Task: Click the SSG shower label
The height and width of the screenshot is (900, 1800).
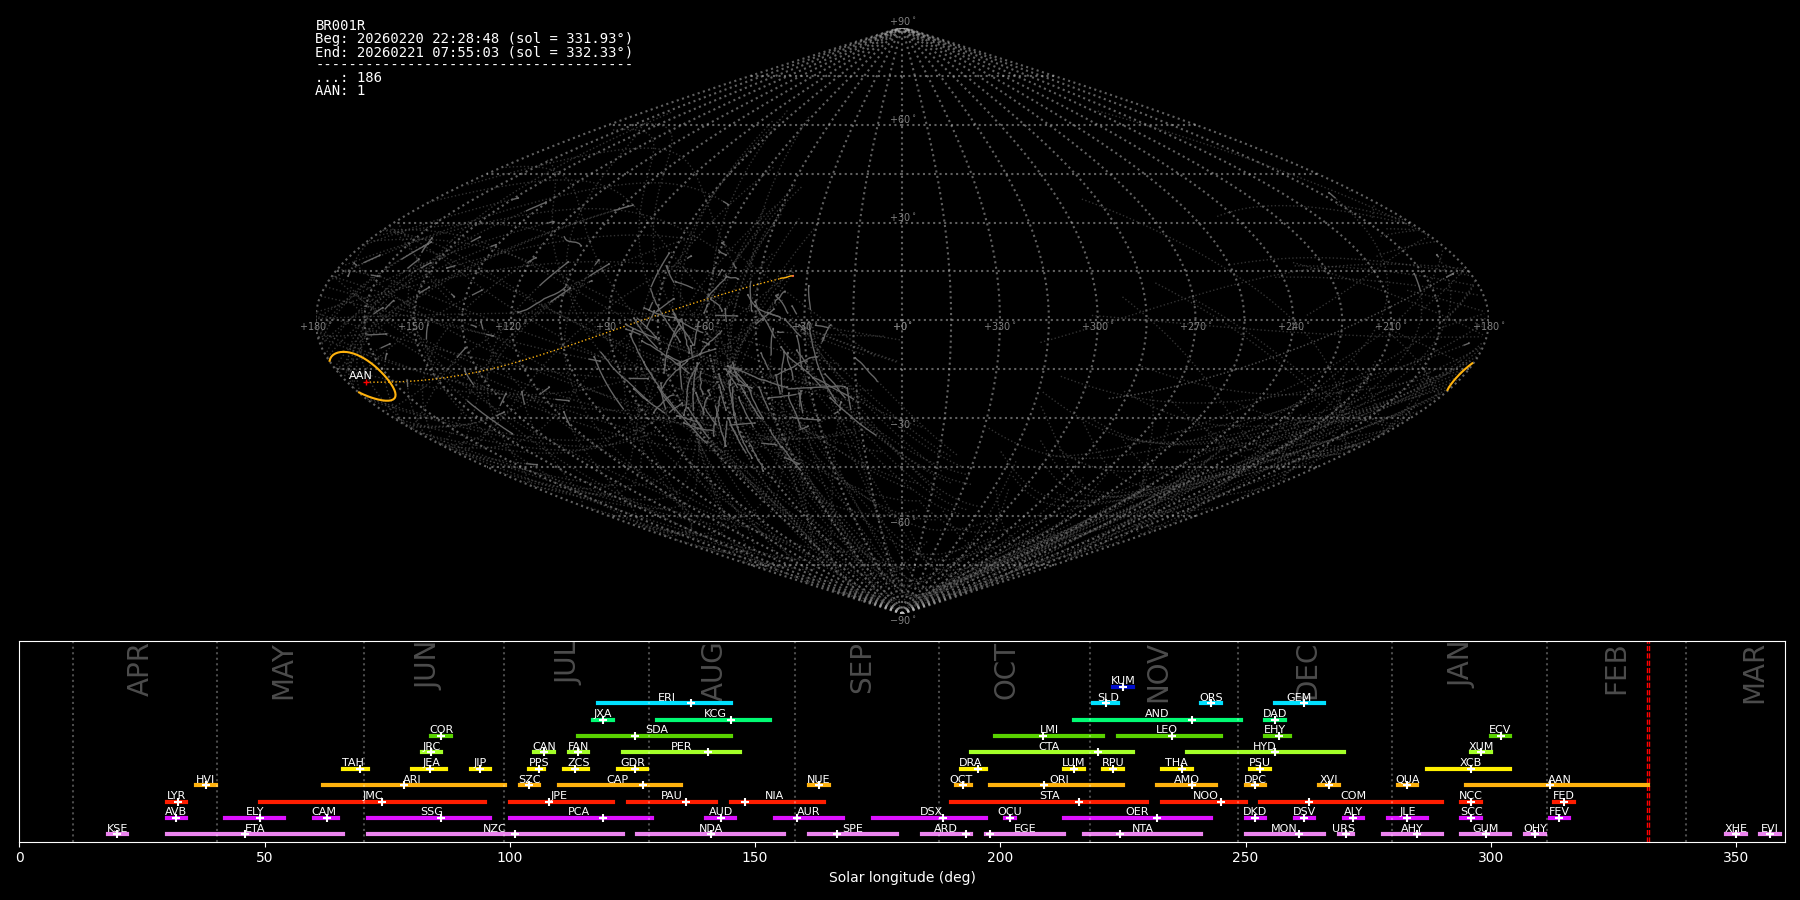Action: tap(431, 812)
